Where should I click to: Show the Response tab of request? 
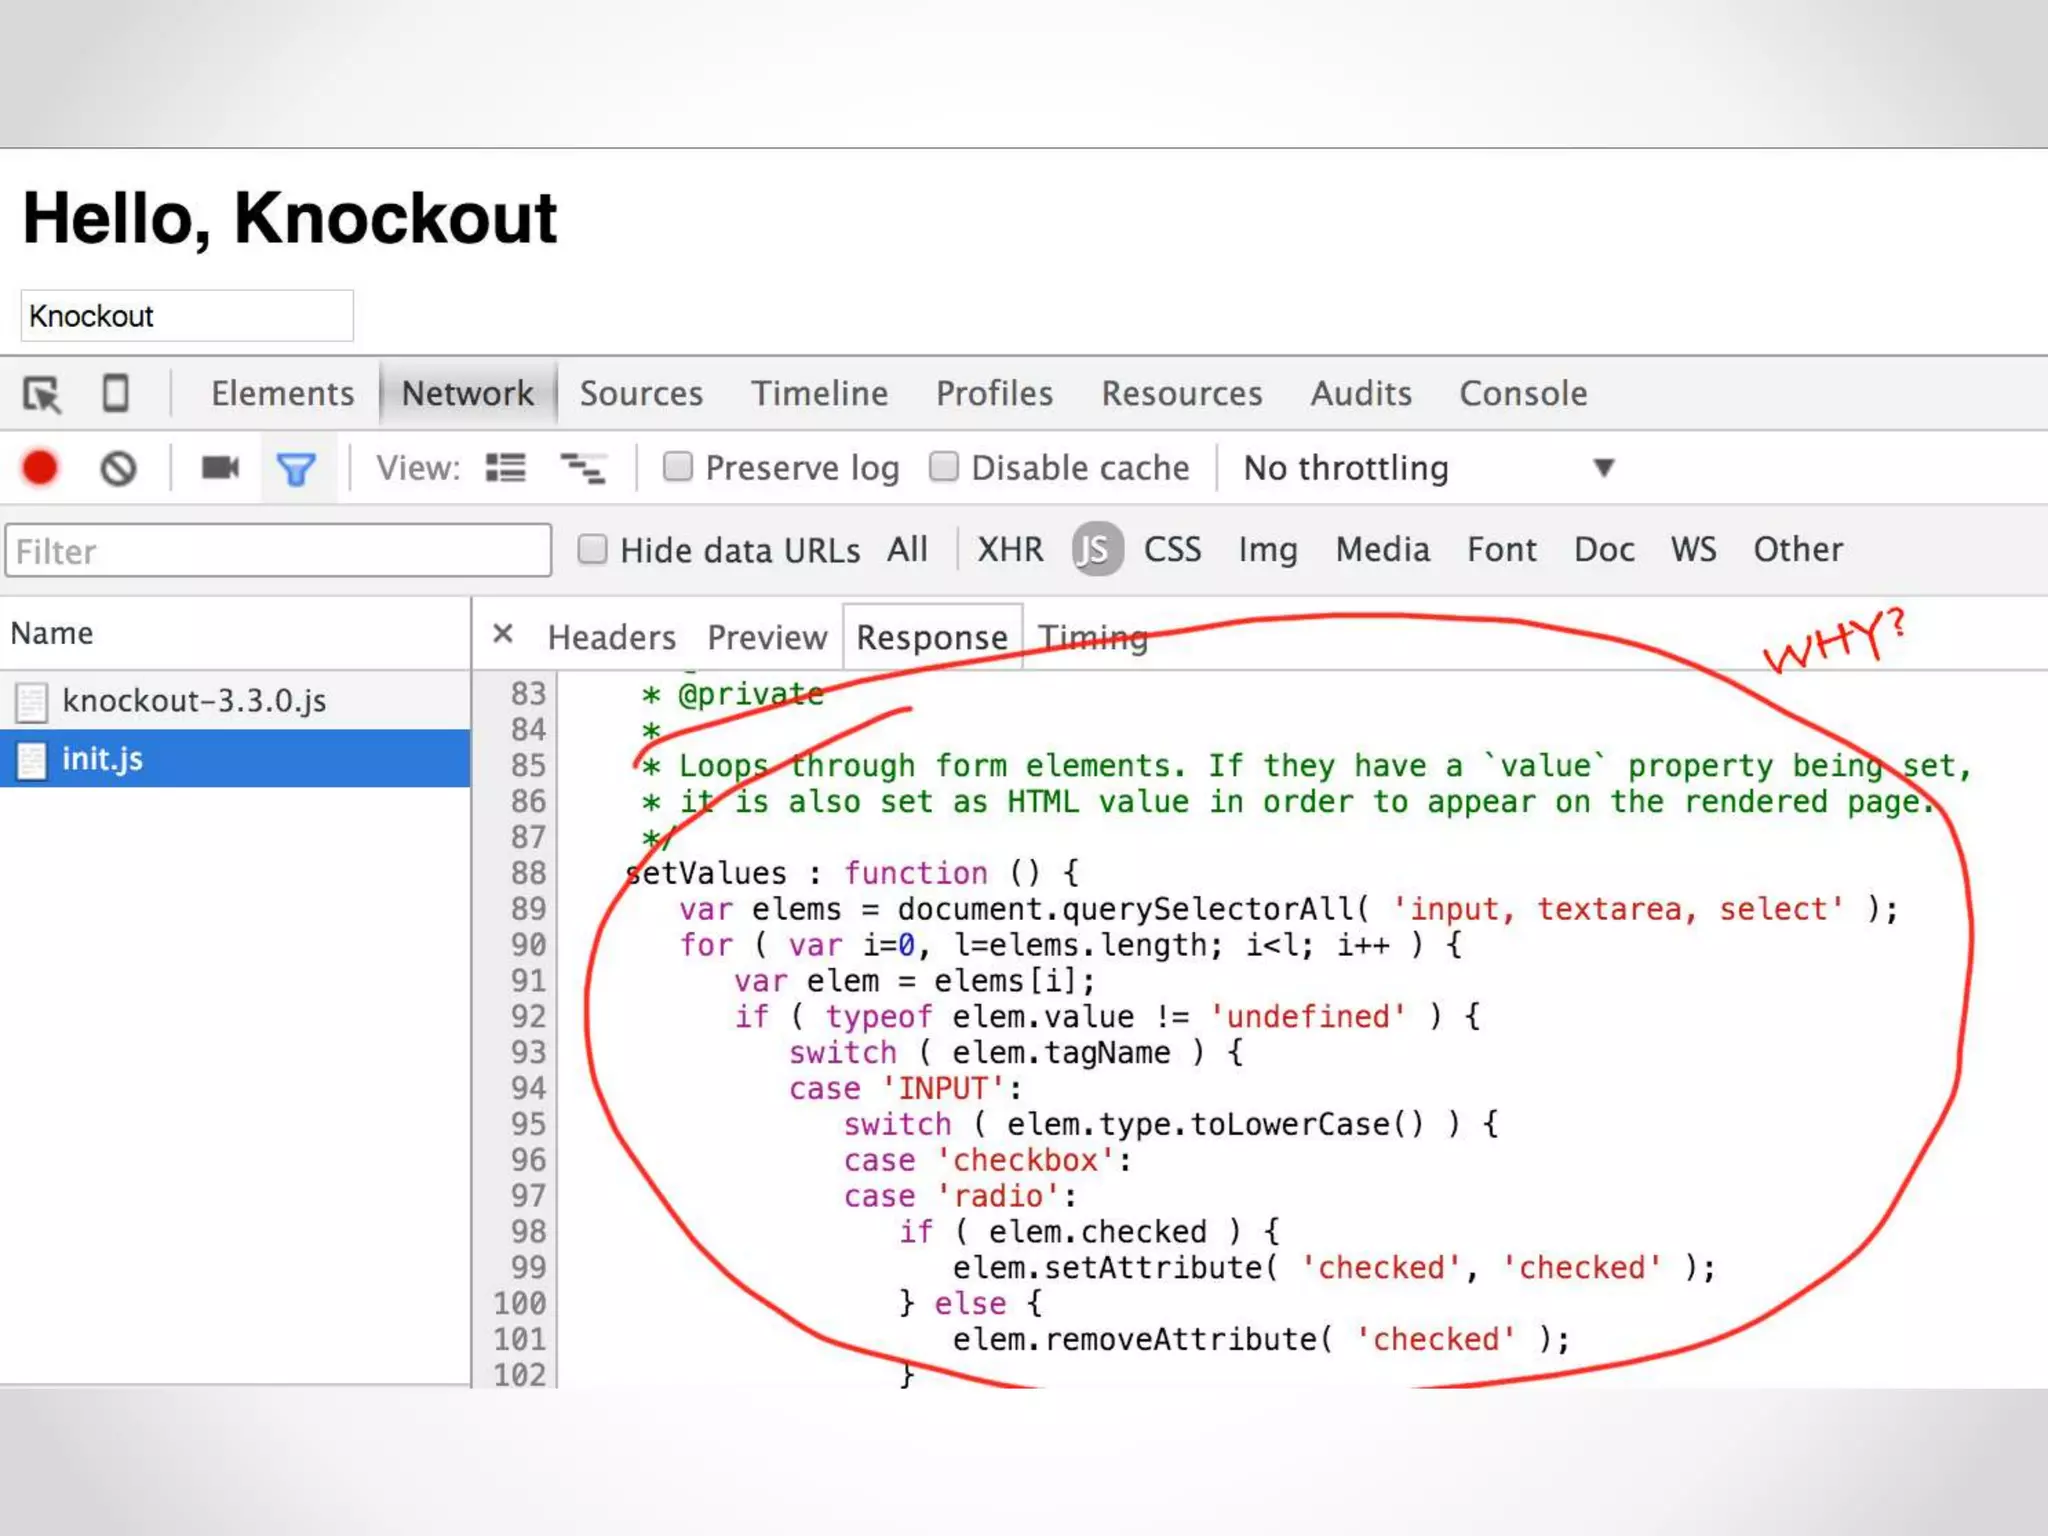(x=932, y=638)
